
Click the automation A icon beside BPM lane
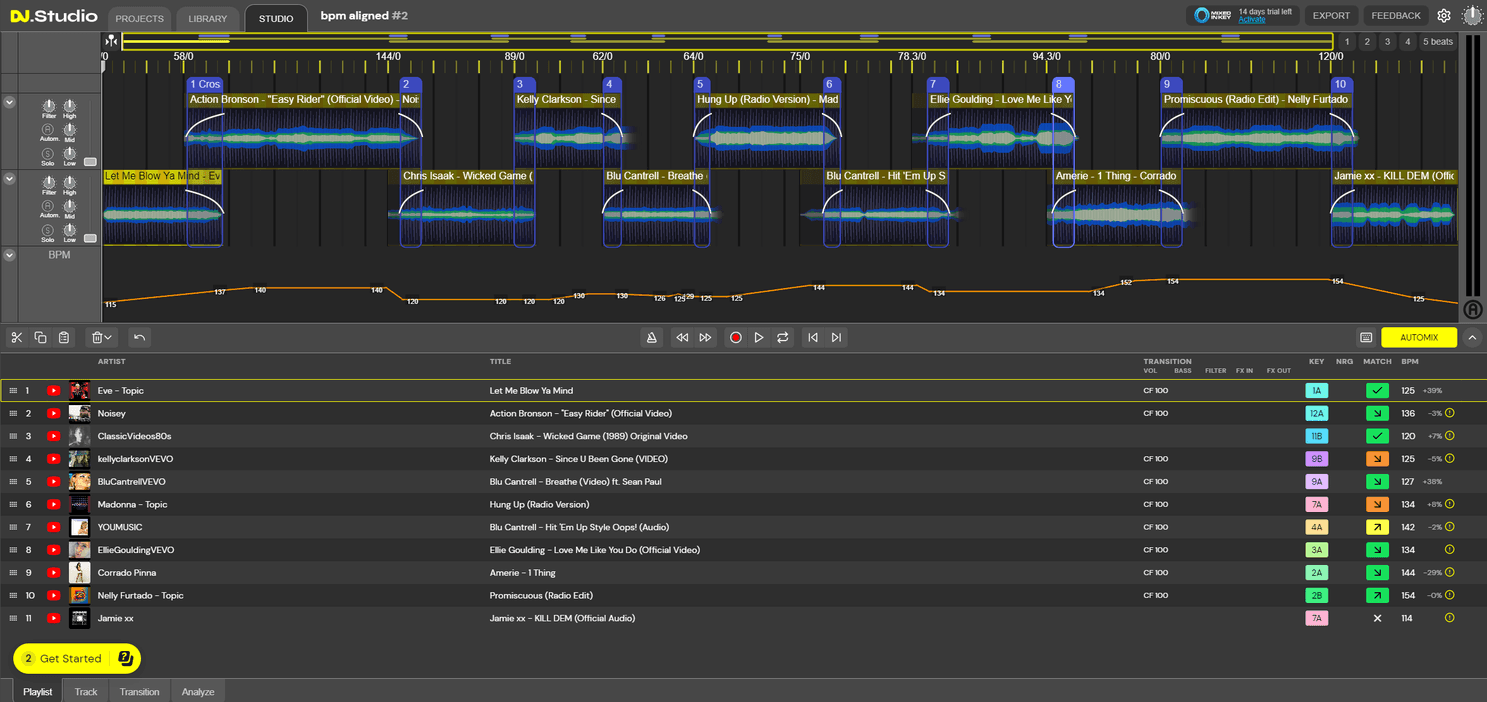[x=1472, y=310]
